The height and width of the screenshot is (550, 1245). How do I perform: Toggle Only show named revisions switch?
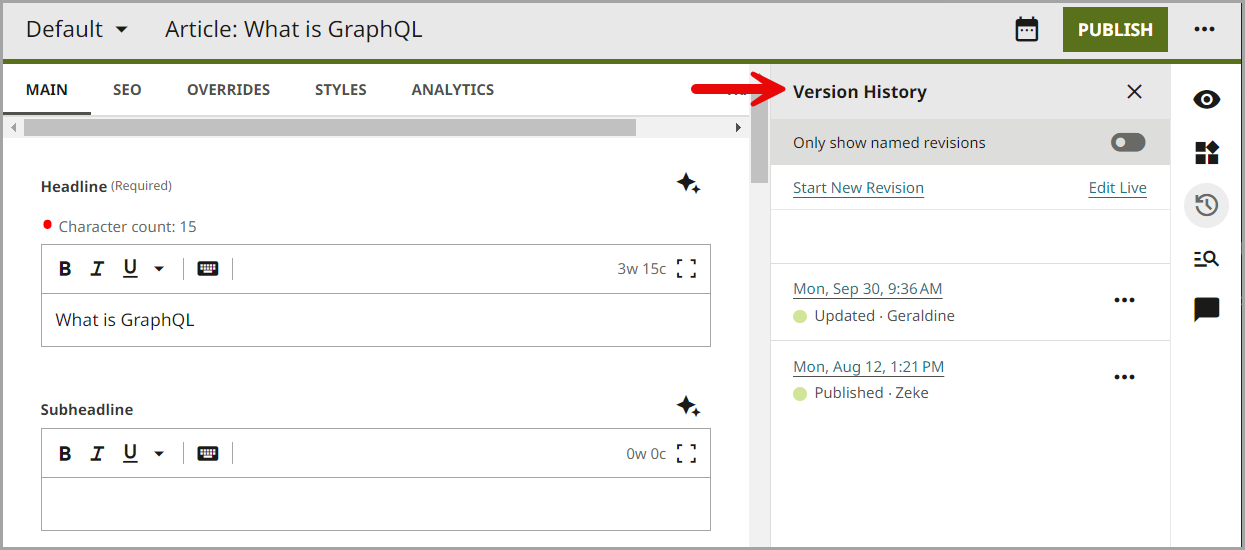pos(1128,143)
